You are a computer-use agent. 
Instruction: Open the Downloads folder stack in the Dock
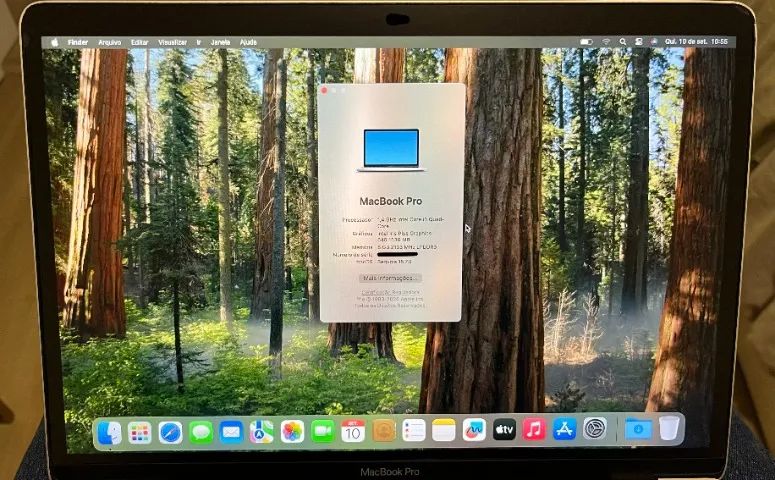point(638,428)
